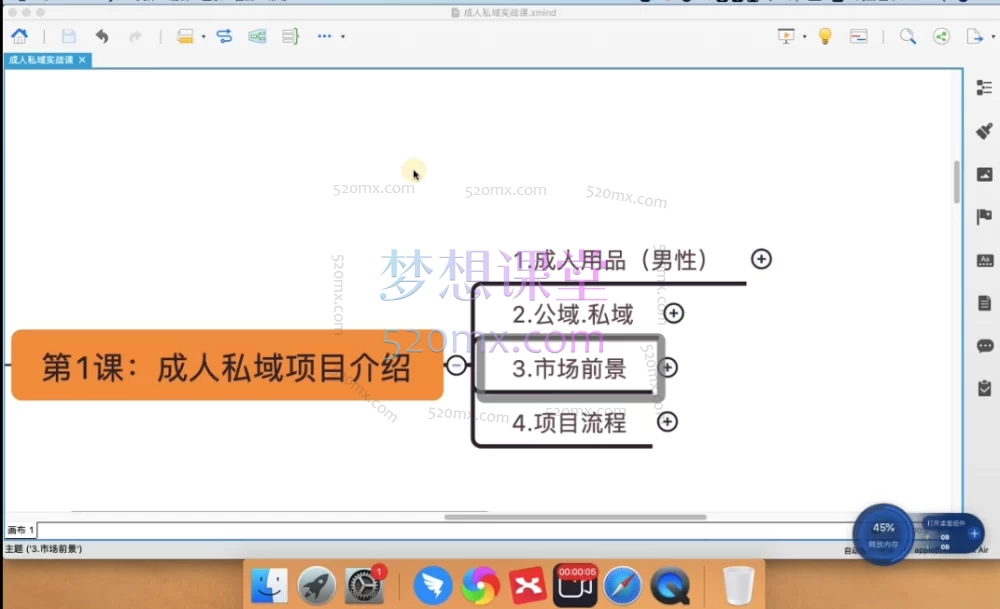Select the 画布 1 sheet tab
1000x609 pixels.
(21, 529)
